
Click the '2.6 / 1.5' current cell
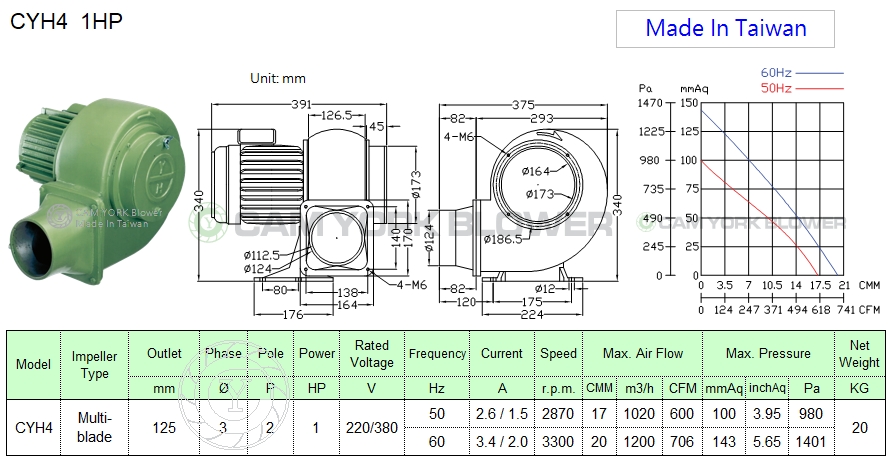[502, 414]
